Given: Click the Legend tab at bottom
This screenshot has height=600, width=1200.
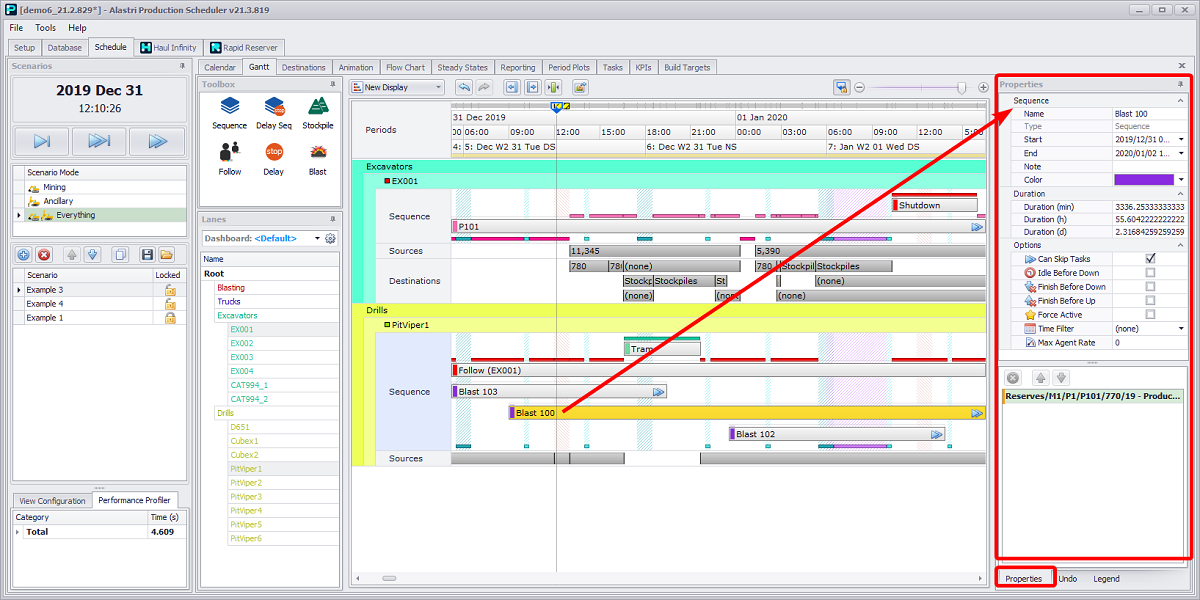Looking at the screenshot, I should pyautogui.click(x=1106, y=579).
